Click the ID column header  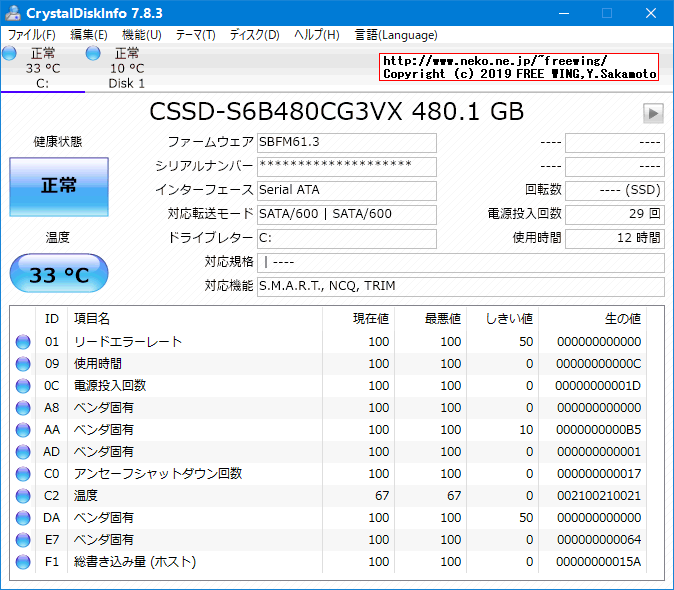52,319
